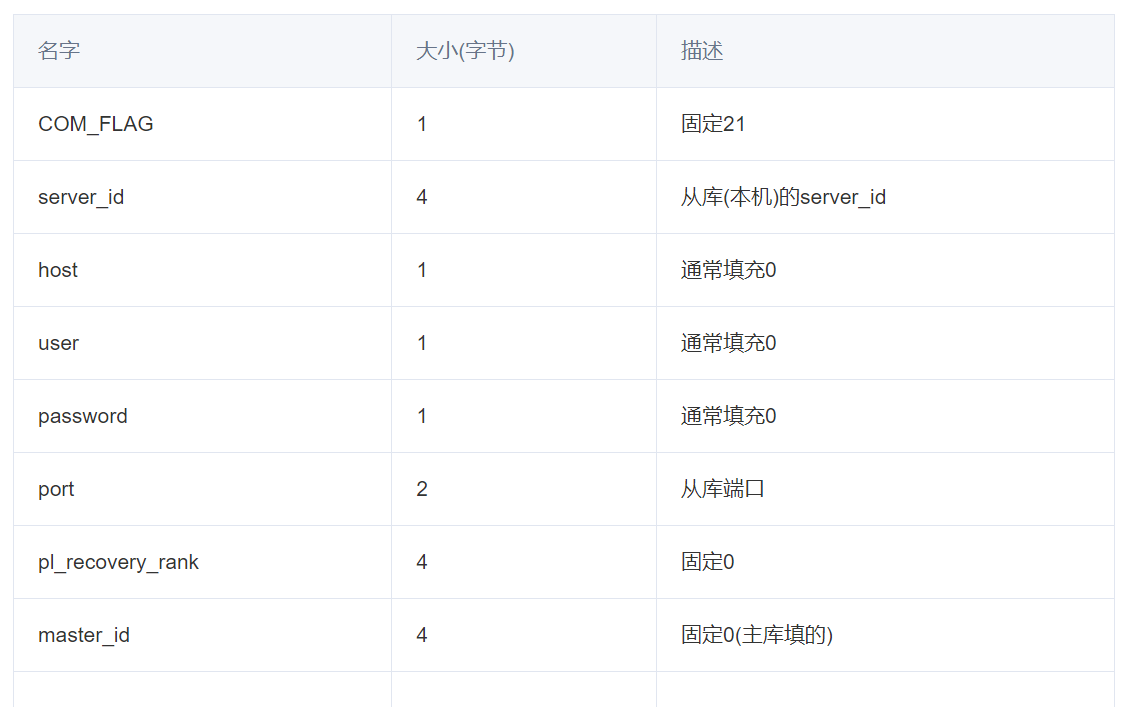This screenshot has height=707, width=1148.
Task: Click 固定0 in pl_recovery_rank row
Action: 707,562
